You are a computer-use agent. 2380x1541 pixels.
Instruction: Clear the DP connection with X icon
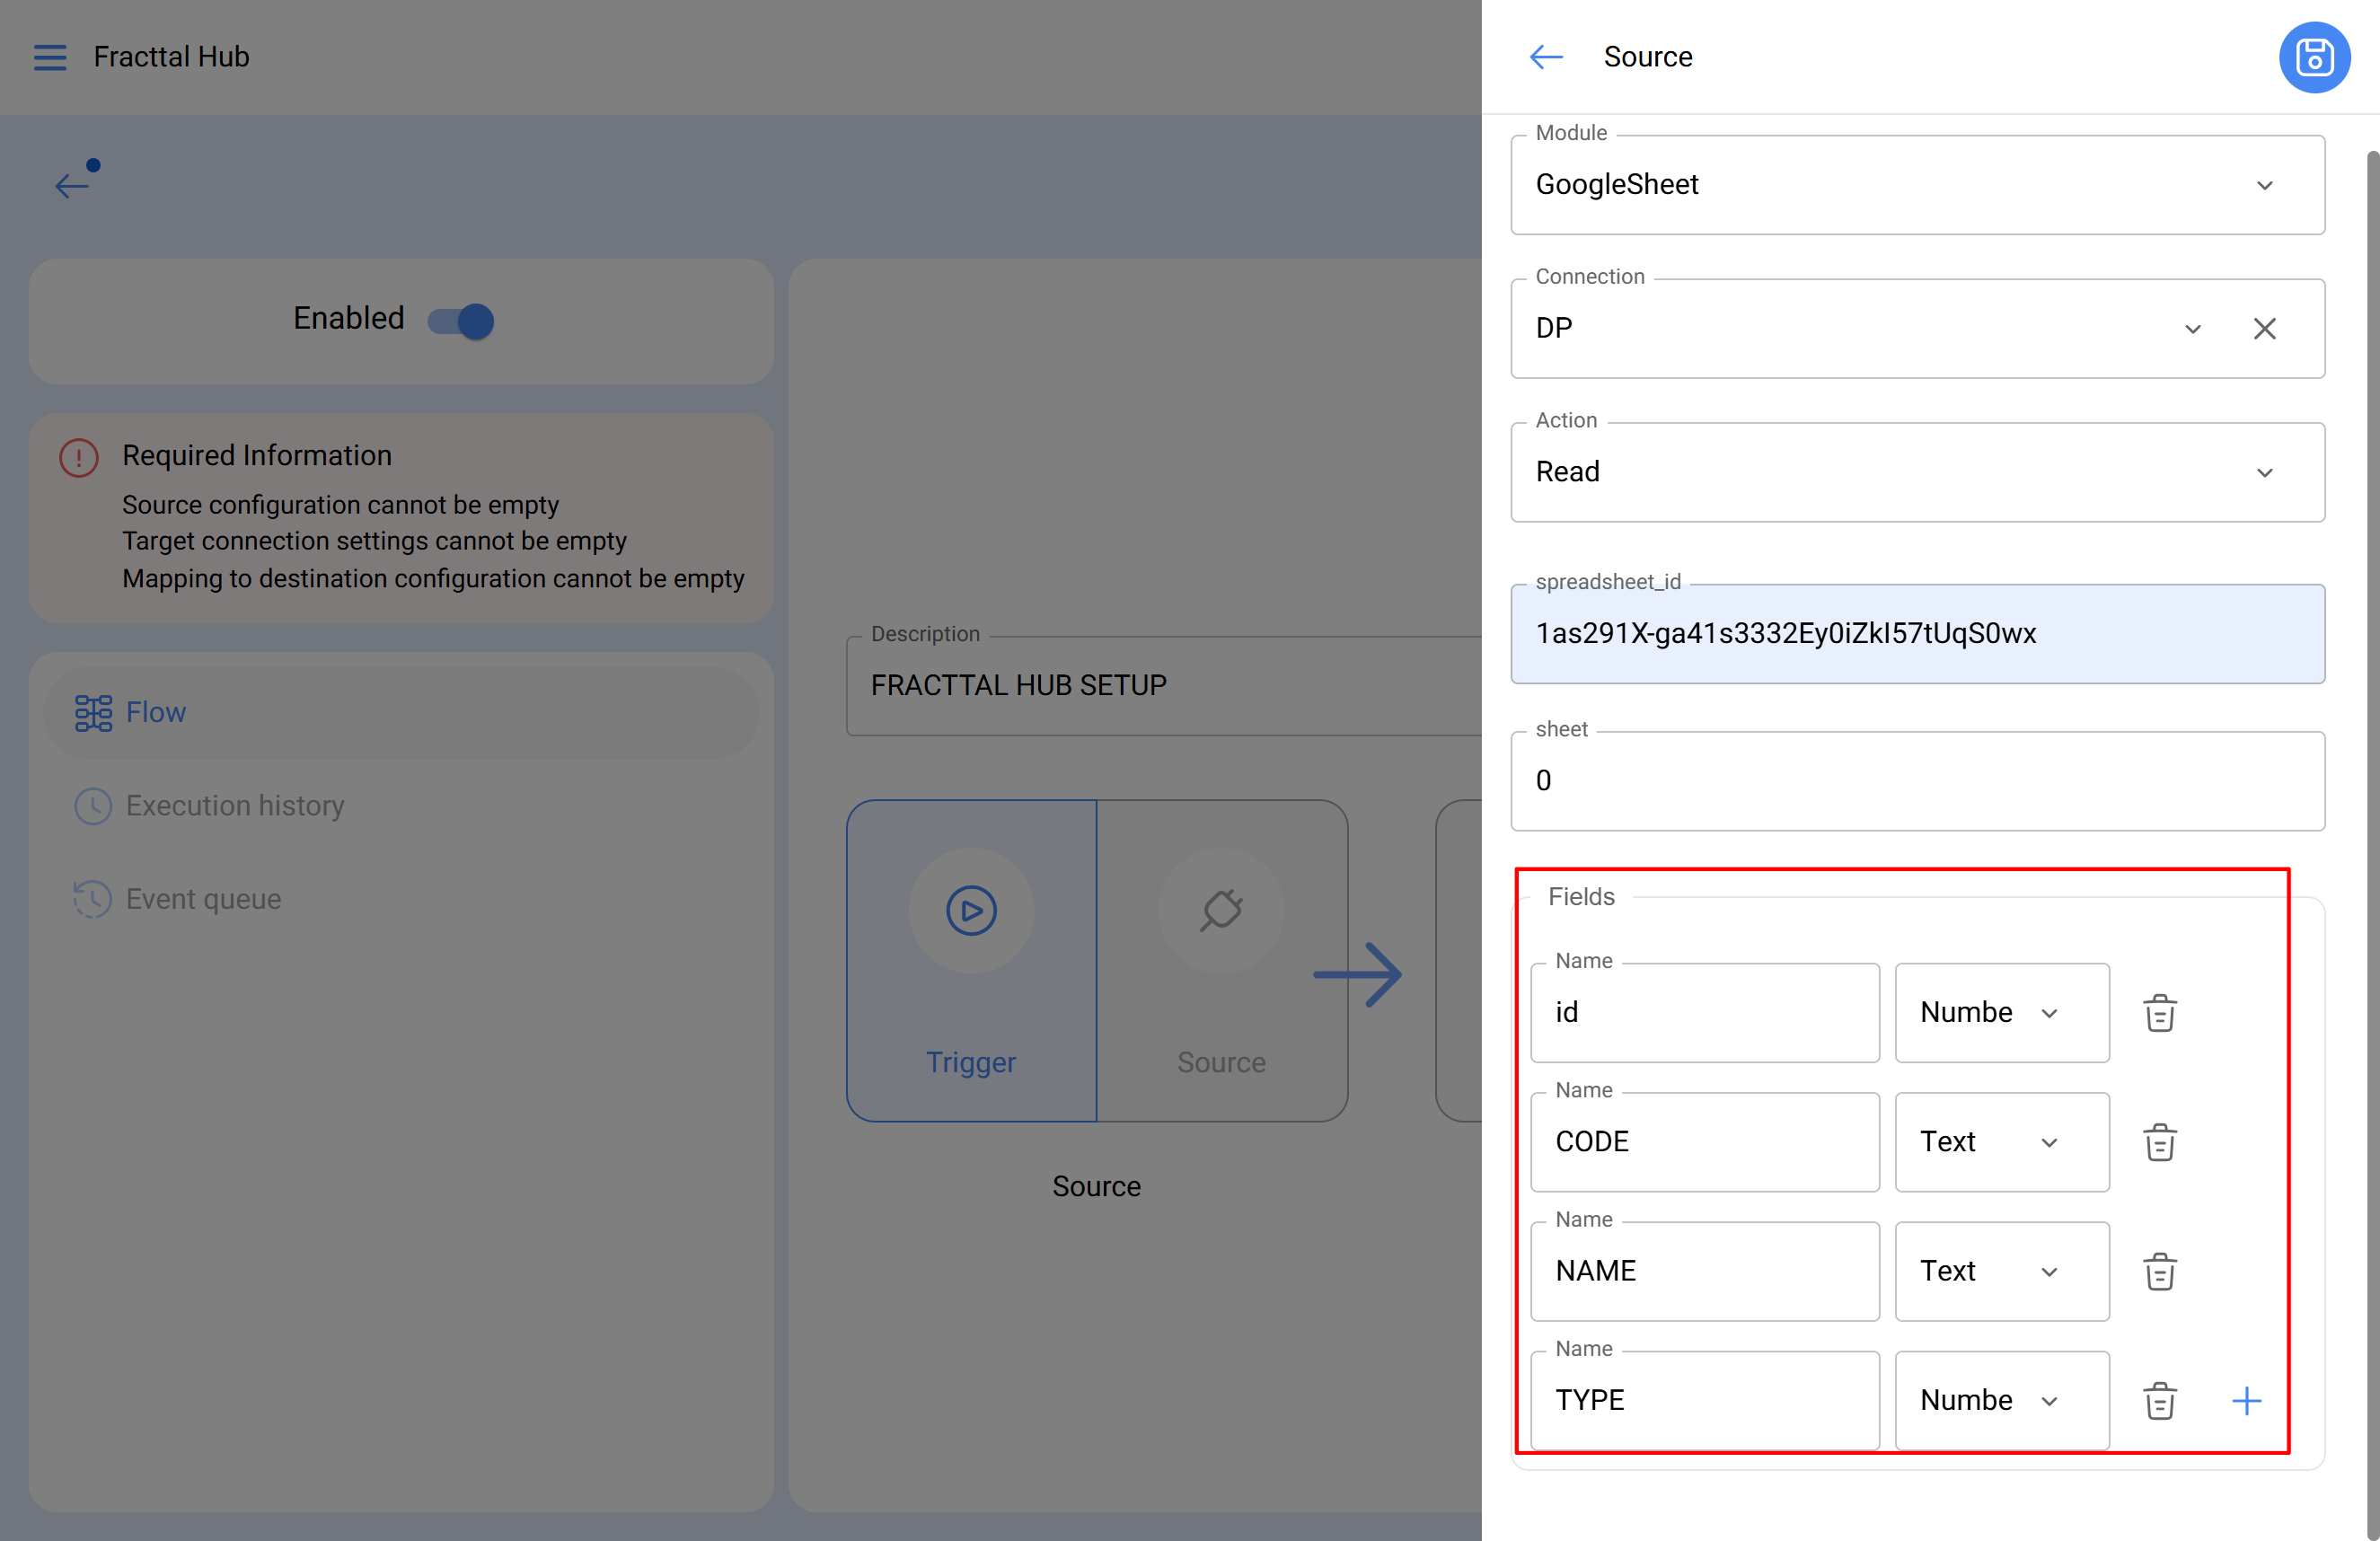pyautogui.click(x=2264, y=329)
